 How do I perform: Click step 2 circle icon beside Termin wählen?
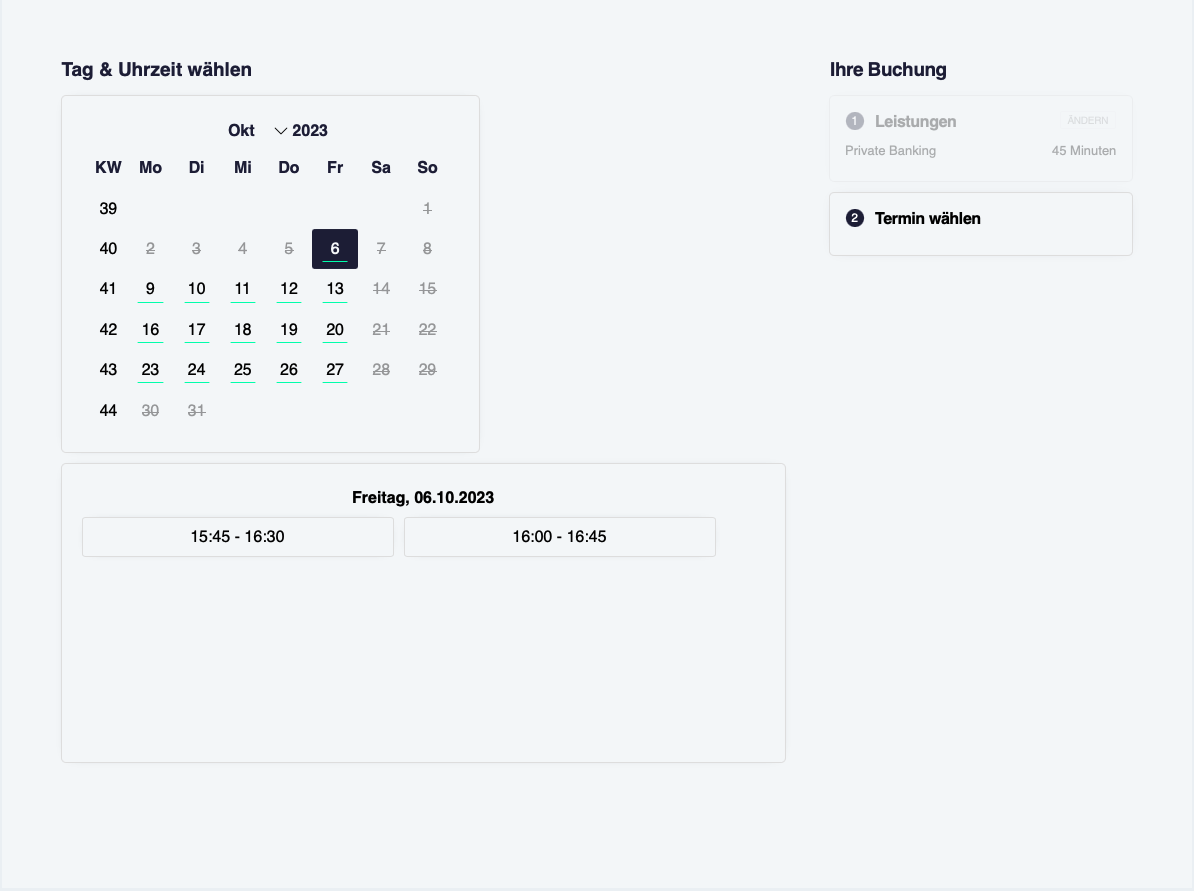854,218
